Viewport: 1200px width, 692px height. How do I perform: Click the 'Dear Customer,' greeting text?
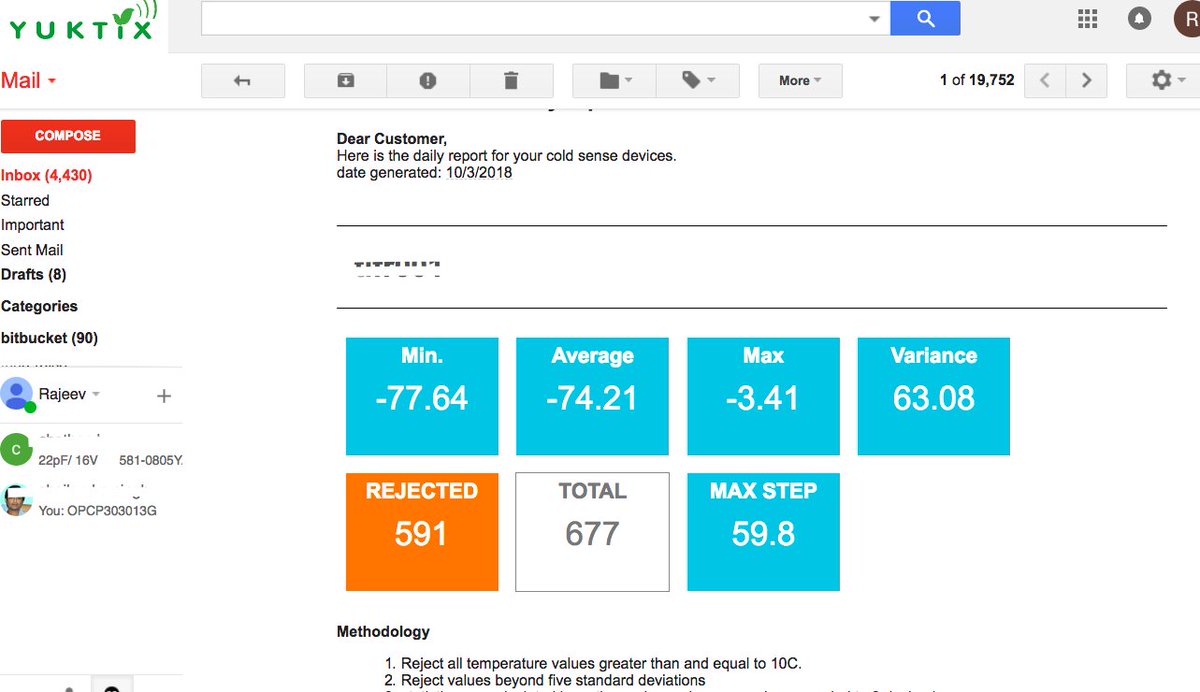point(392,139)
